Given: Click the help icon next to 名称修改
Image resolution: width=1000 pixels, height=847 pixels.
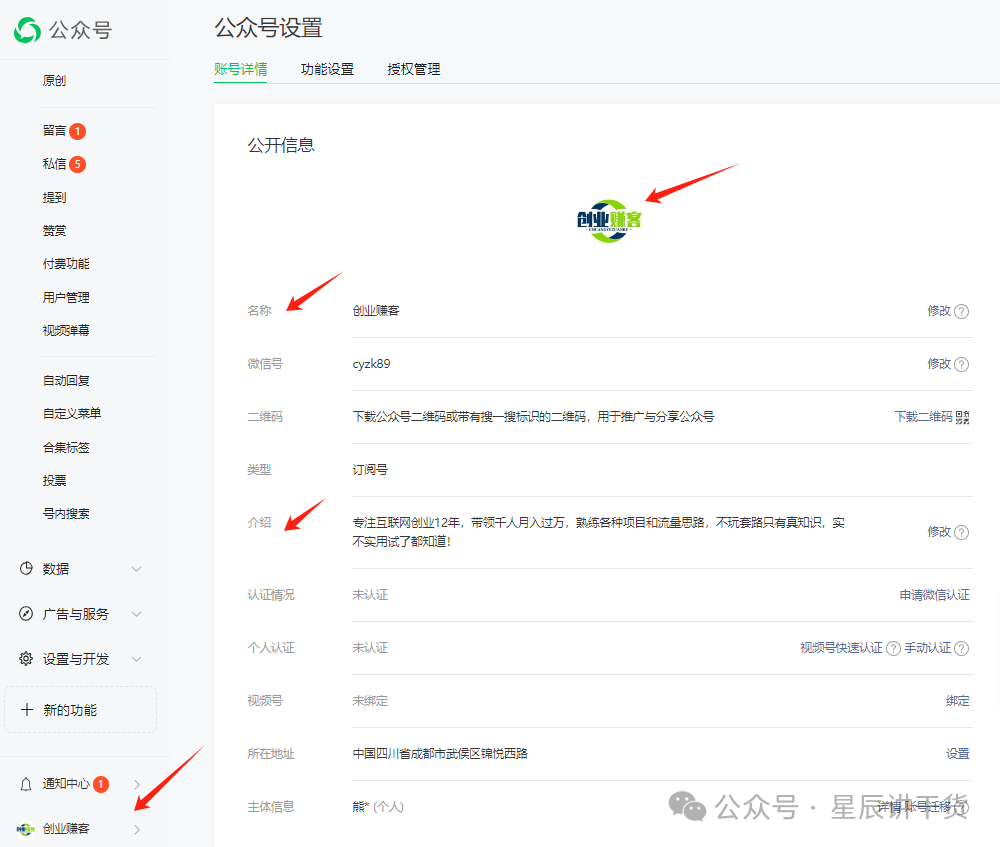Looking at the screenshot, I should [x=961, y=310].
